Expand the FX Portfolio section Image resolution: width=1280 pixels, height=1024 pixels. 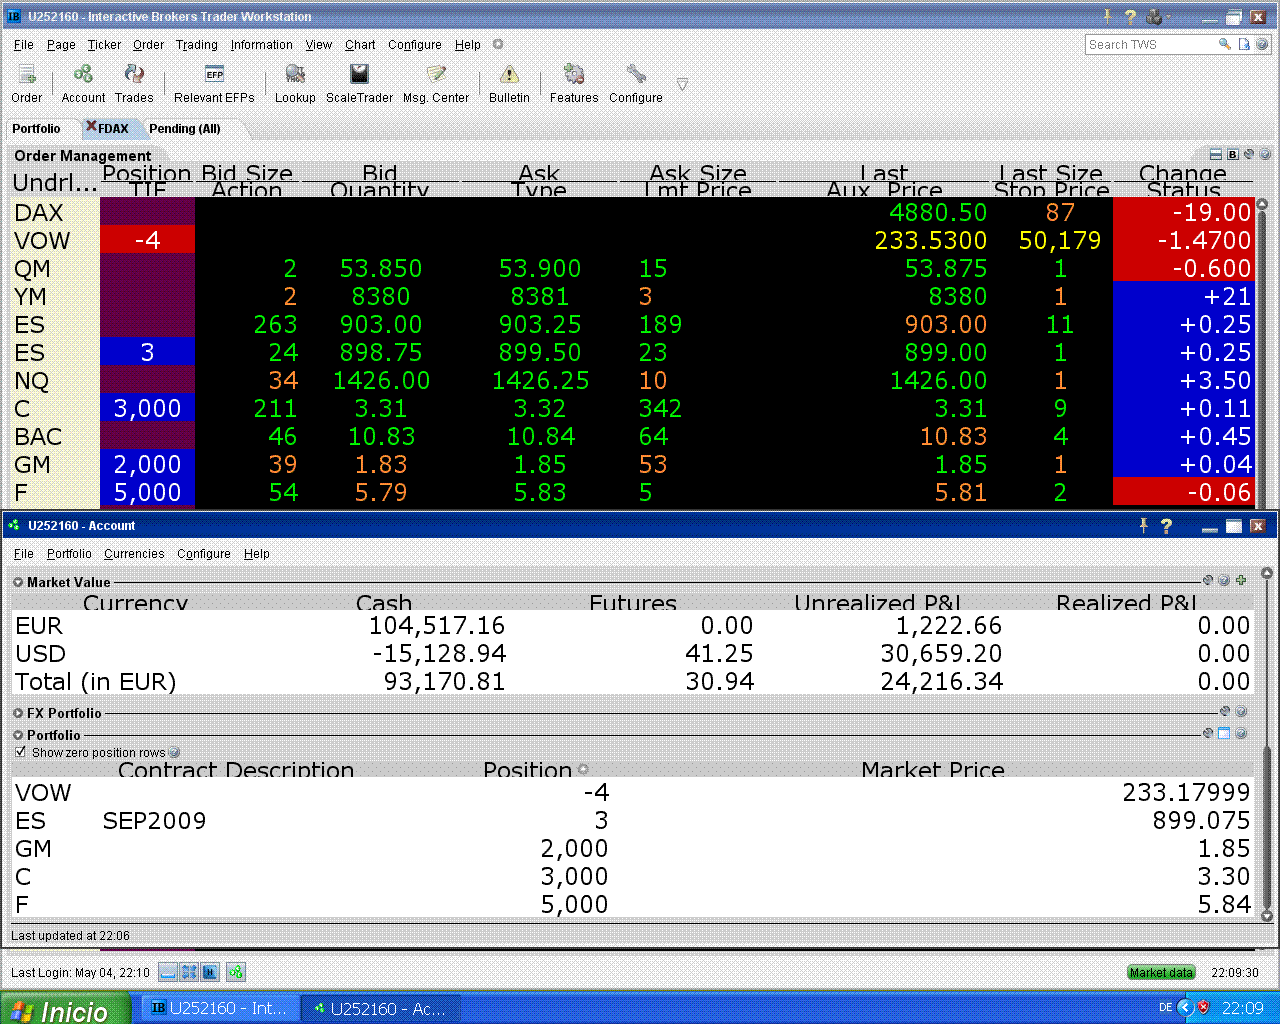click(x=18, y=713)
